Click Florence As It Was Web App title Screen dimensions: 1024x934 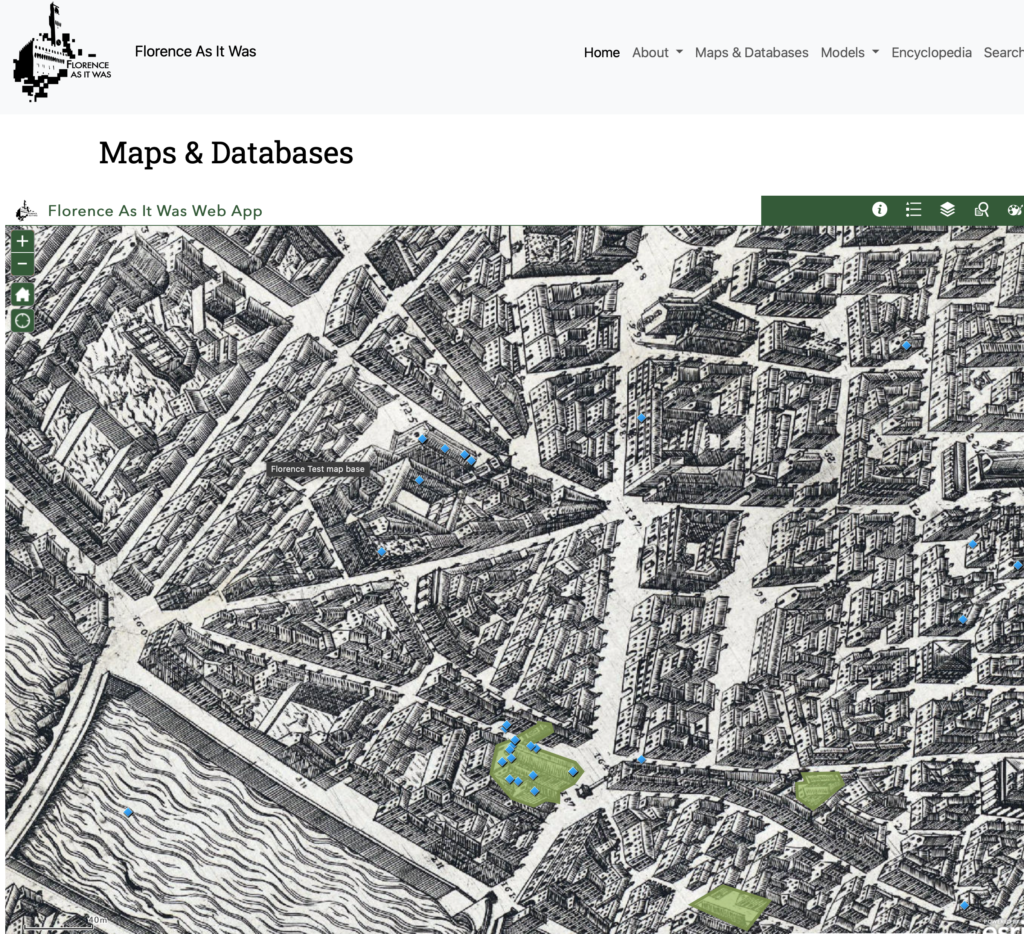(x=155, y=211)
